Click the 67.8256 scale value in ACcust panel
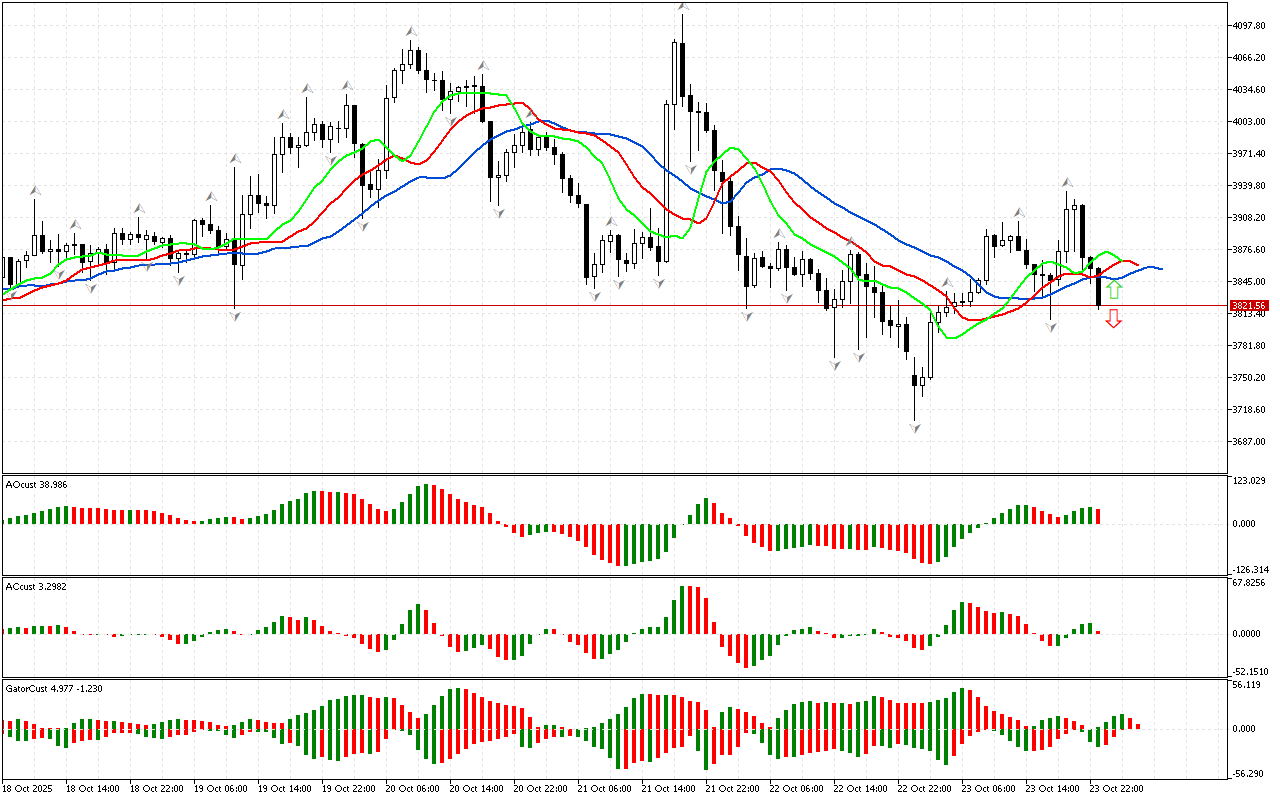This screenshot has height=800, width=1280. 1250,583
